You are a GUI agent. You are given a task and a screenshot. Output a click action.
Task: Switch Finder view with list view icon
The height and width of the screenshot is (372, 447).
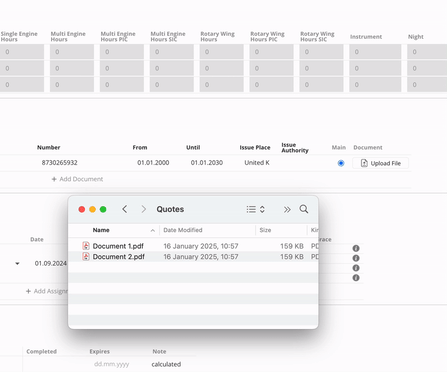[x=251, y=209]
